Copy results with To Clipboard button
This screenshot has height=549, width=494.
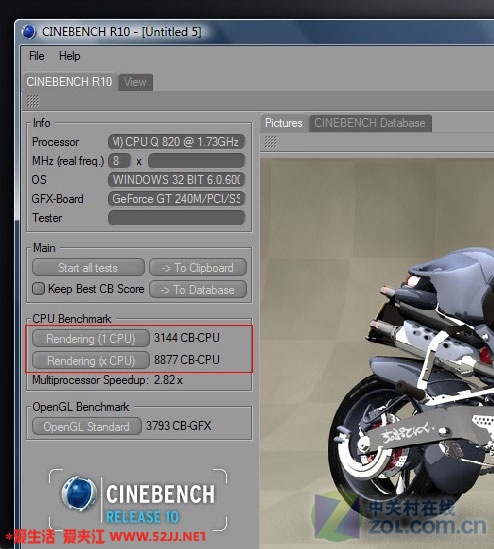(198, 268)
